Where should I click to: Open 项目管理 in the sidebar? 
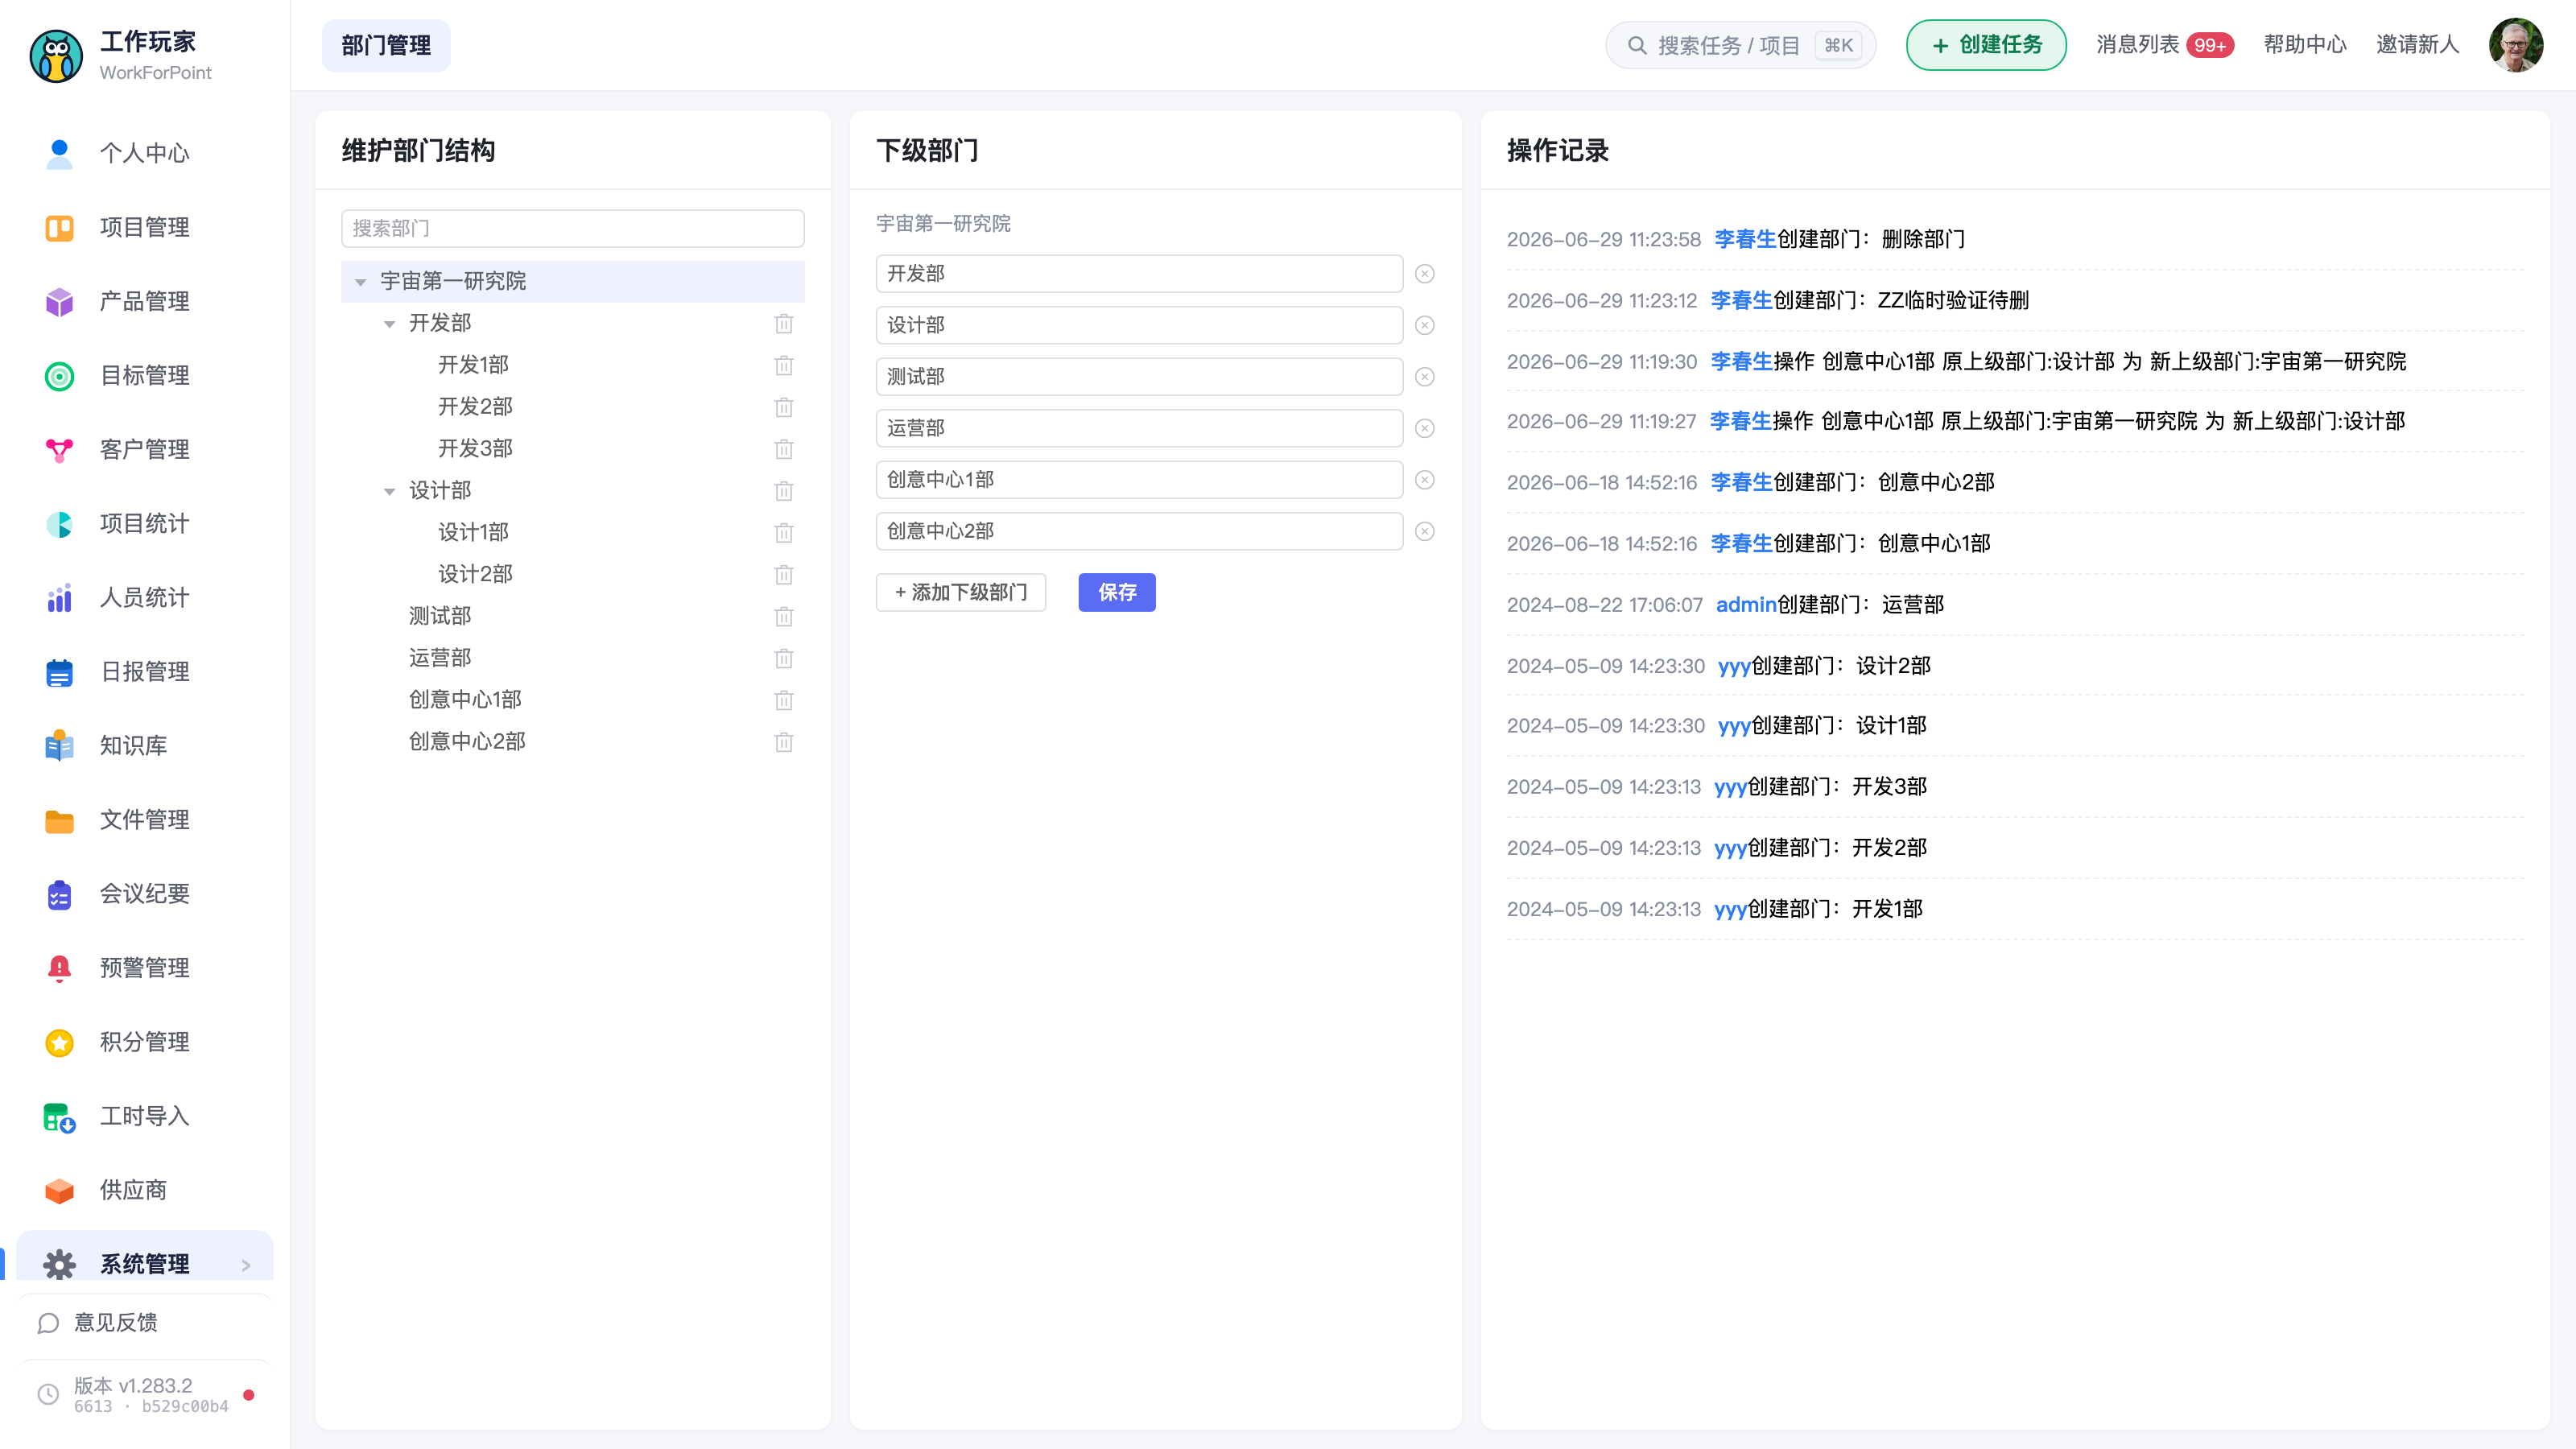pyautogui.click(x=144, y=227)
